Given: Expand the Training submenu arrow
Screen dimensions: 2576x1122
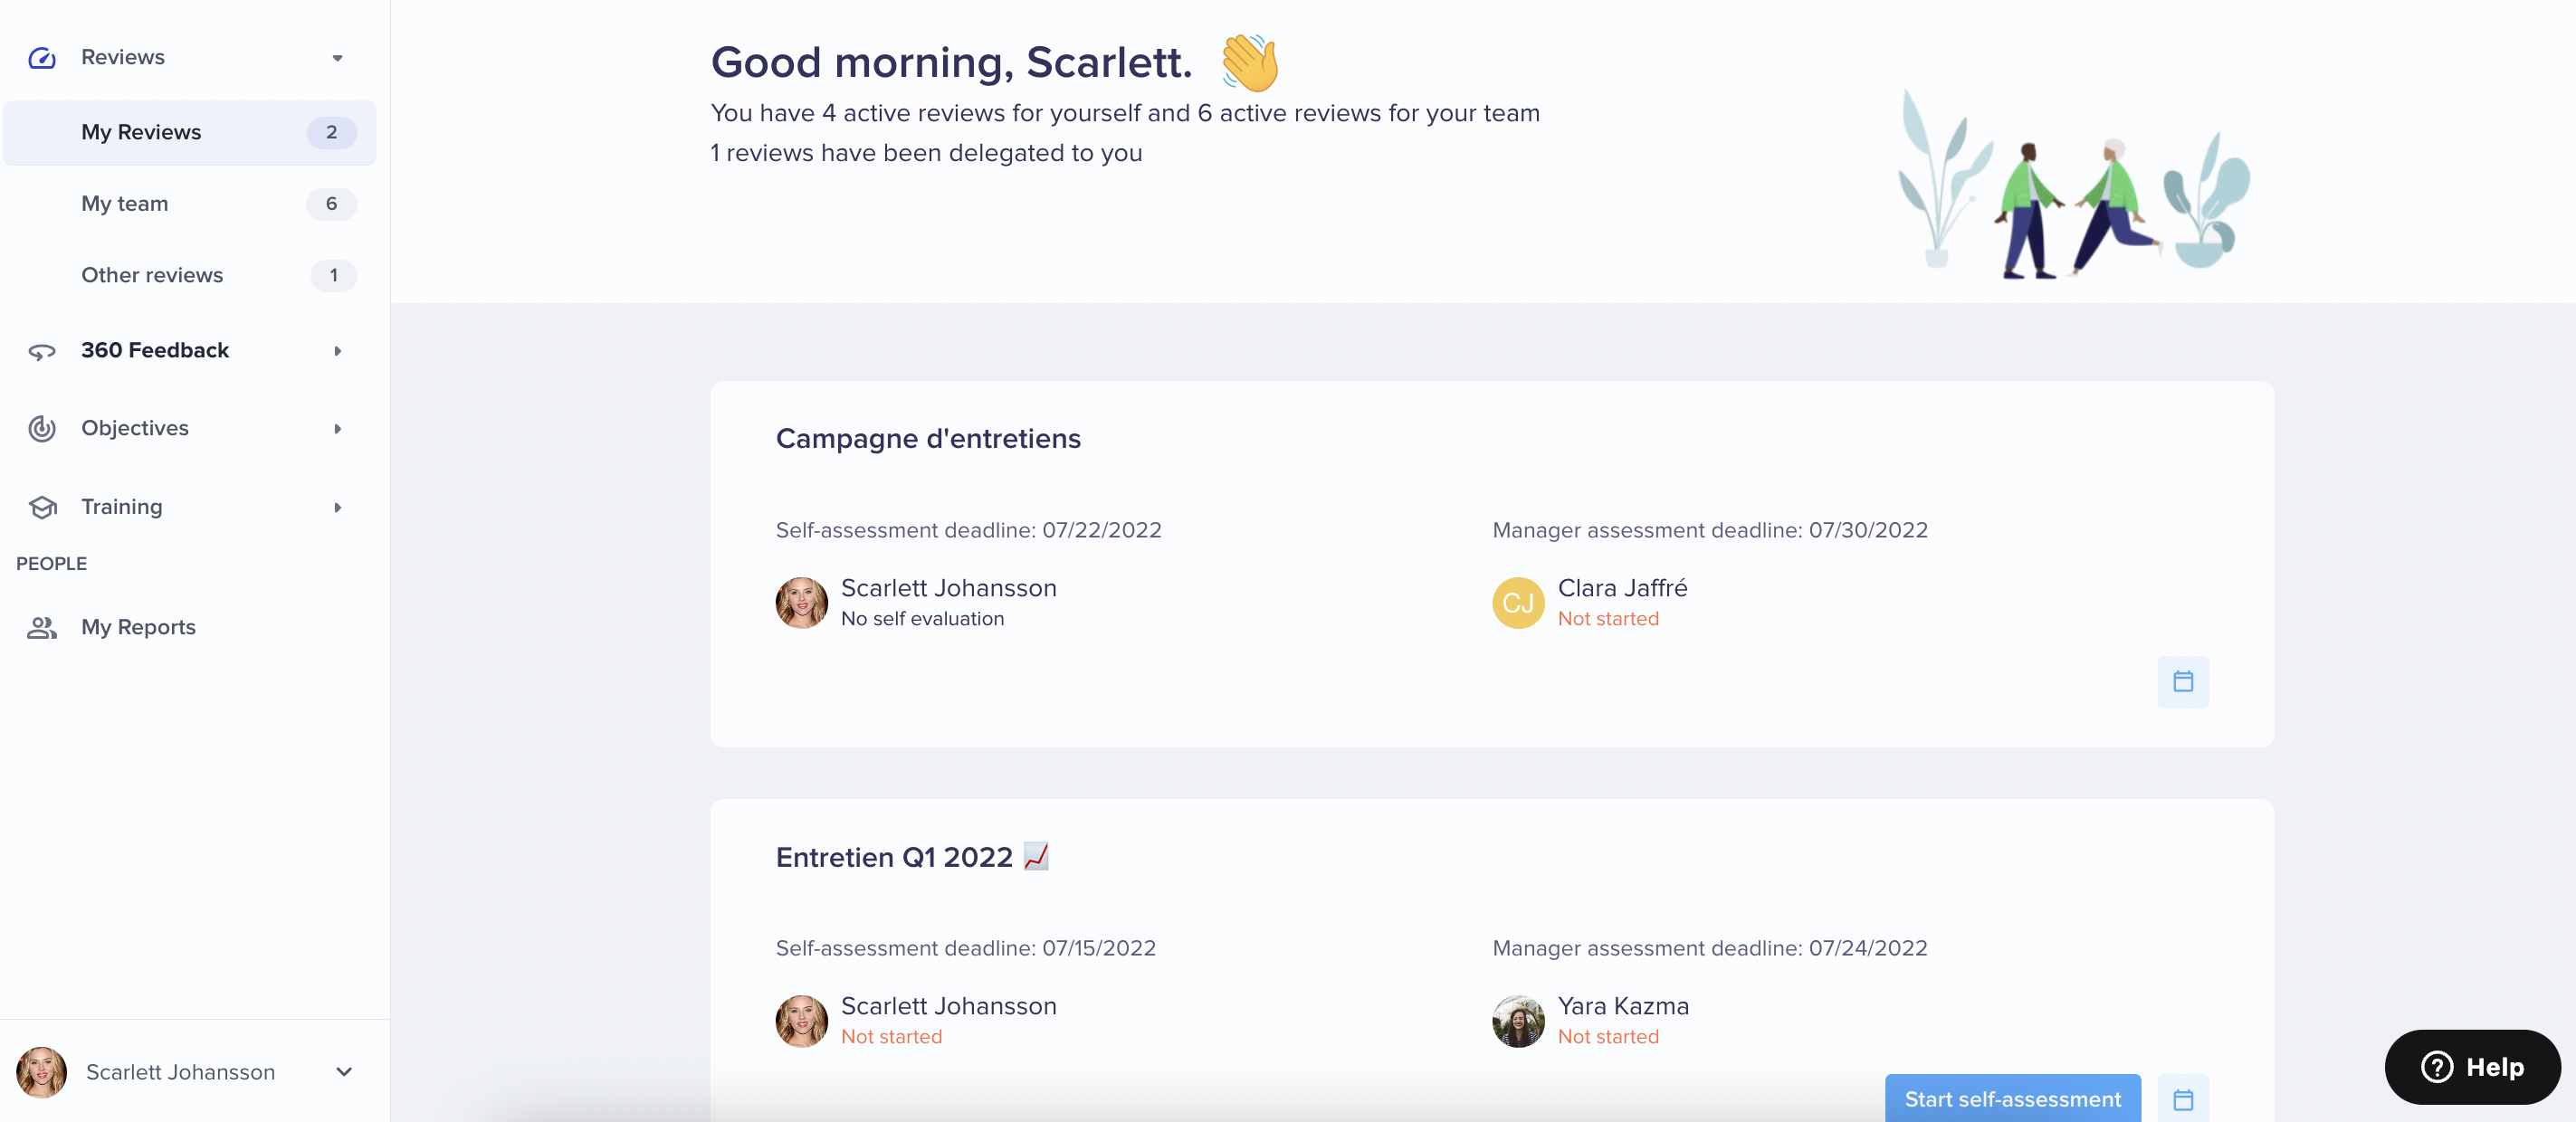Looking at the screenshot, I should [338, 507].
